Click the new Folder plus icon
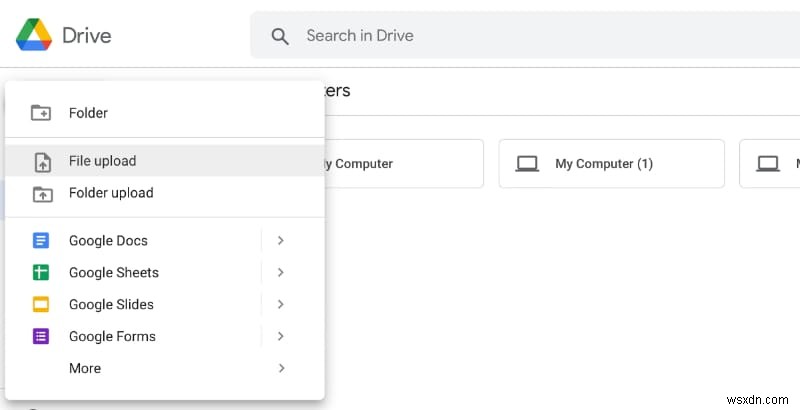Image resolution: width=800 pixels, height=410 pixels. (x=41, y=113)
